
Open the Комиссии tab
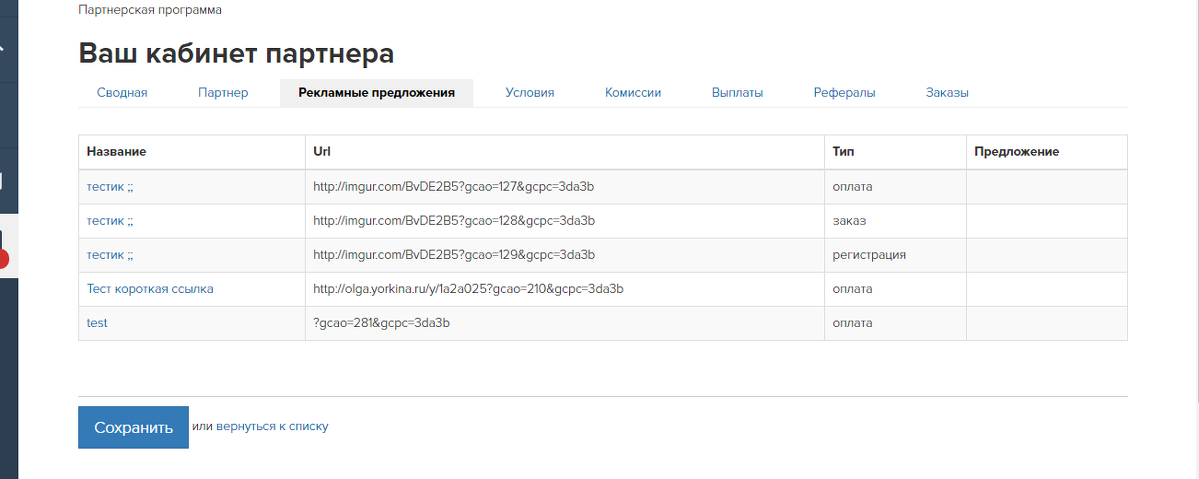(x=632, y=93)
